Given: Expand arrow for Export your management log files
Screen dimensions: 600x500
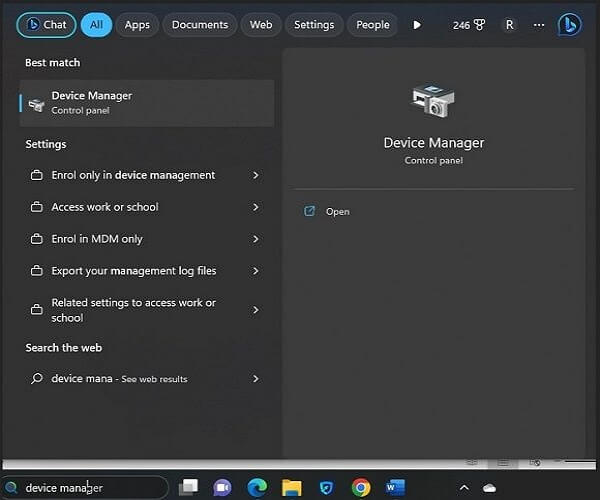Looking at the screenshot, I should point(256,271).
